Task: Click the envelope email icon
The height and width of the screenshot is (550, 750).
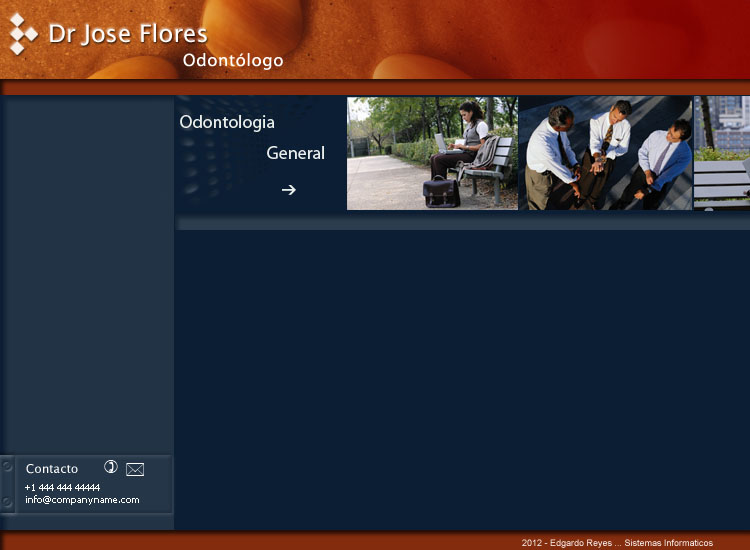Action: tap(135, 469)
